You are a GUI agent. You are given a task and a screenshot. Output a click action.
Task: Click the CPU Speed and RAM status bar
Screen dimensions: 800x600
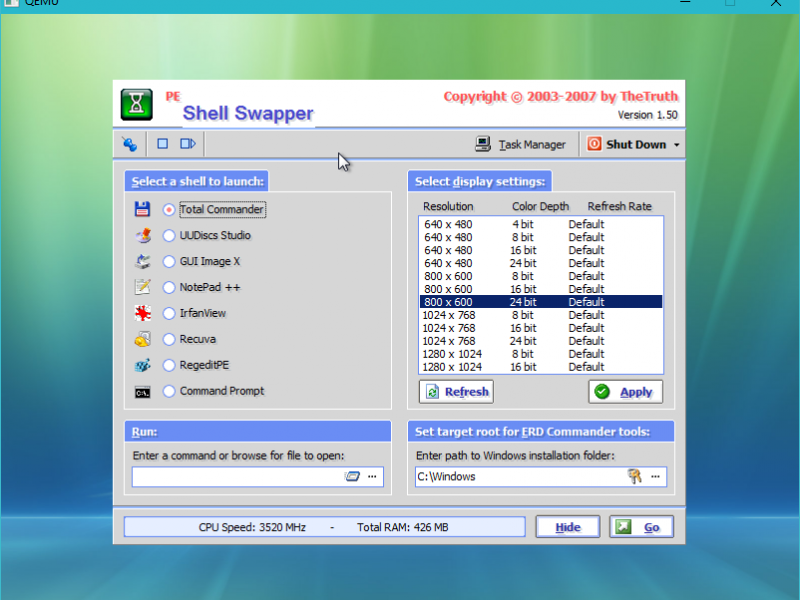click(324, 527)
